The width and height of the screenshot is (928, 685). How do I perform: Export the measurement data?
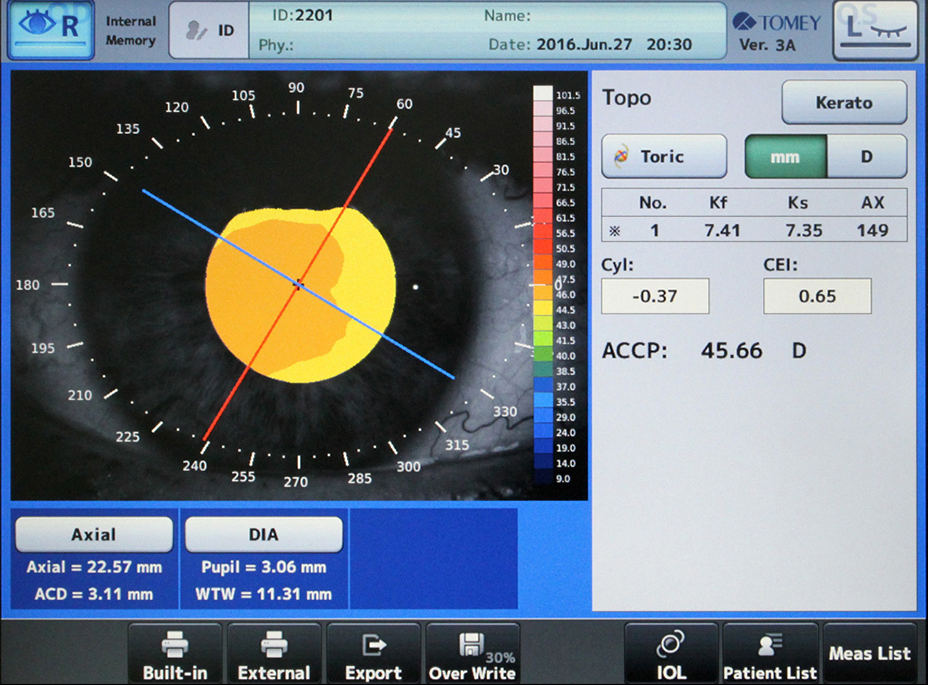click(373, 655)
